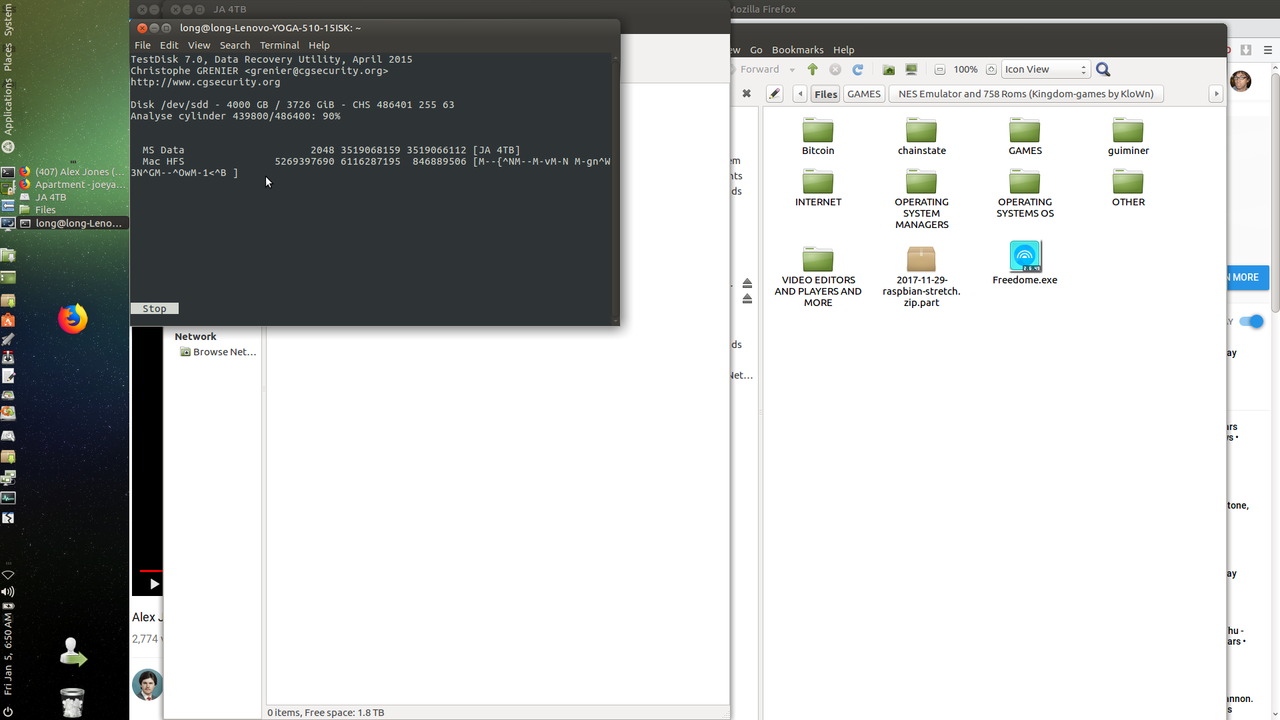Open the Places menu in panel
Image resolution: width=1280 pixels, height=720 pixels.
pos(8,57)
